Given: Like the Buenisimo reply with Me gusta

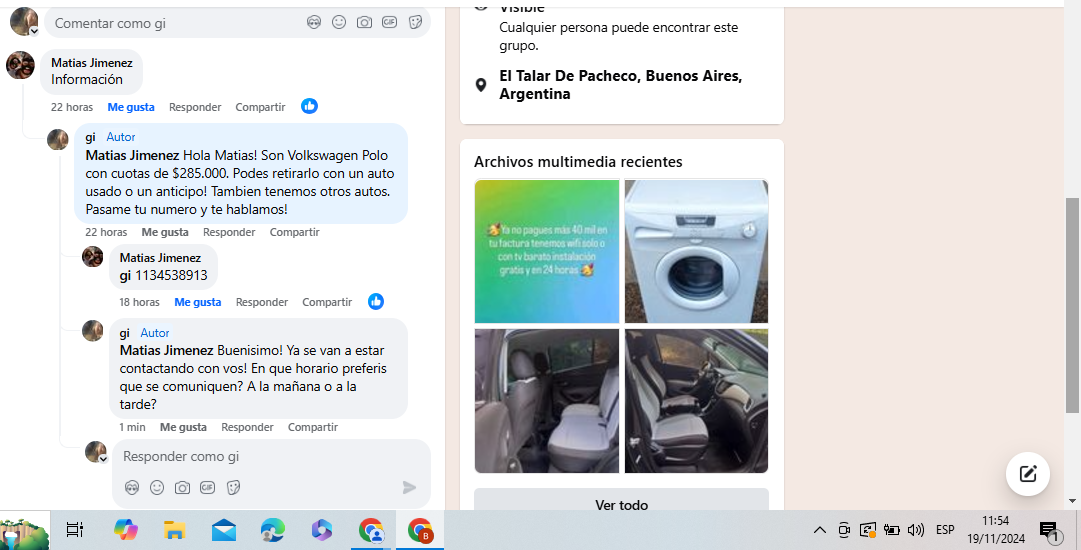Looking at the screenshot, I should (x=183, y=427).
